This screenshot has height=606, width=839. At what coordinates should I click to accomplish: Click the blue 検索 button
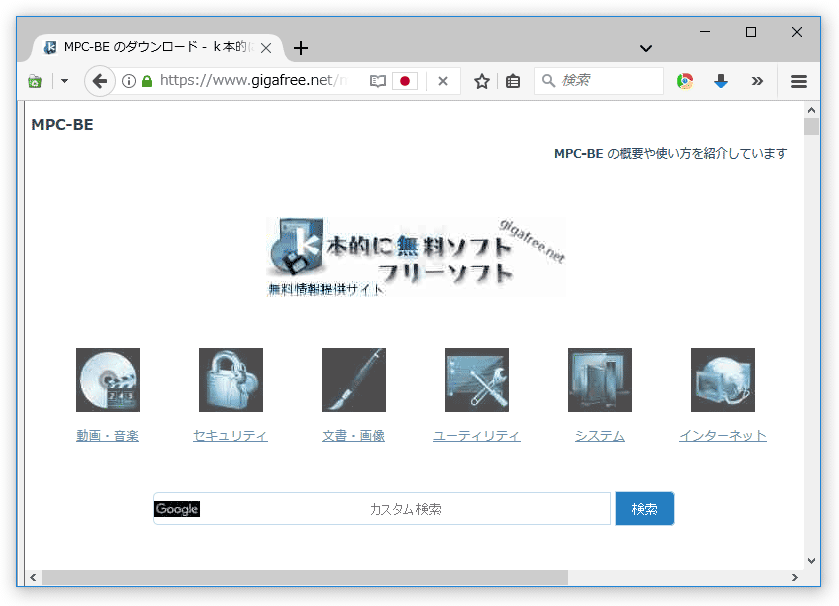tap(645, 509)
